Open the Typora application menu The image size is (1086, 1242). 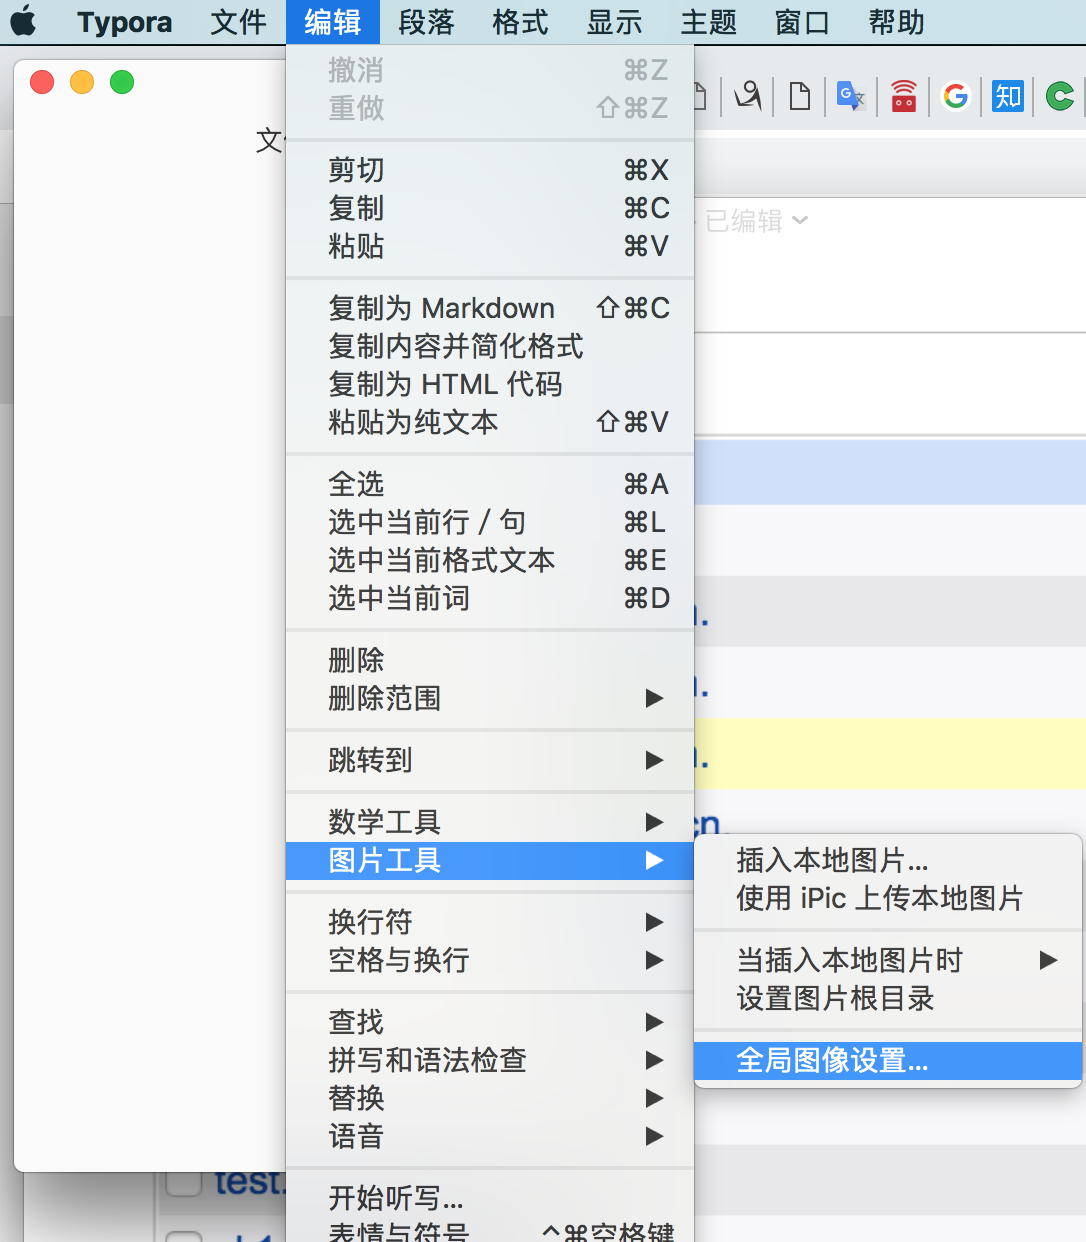point(124,22)
